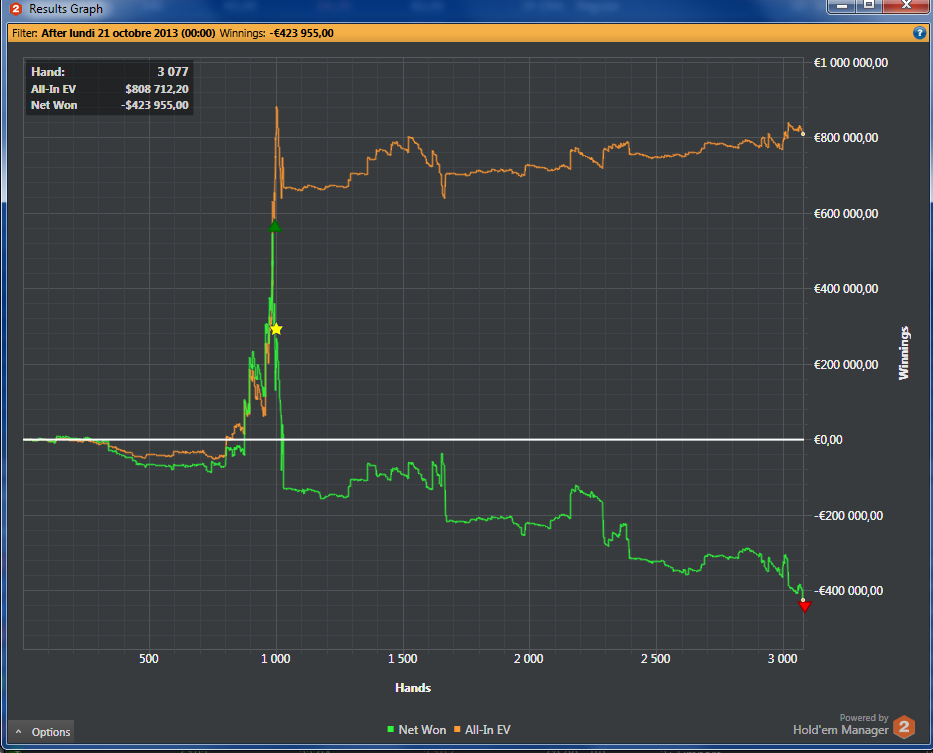Expand the Options panel

pos(42,732)
